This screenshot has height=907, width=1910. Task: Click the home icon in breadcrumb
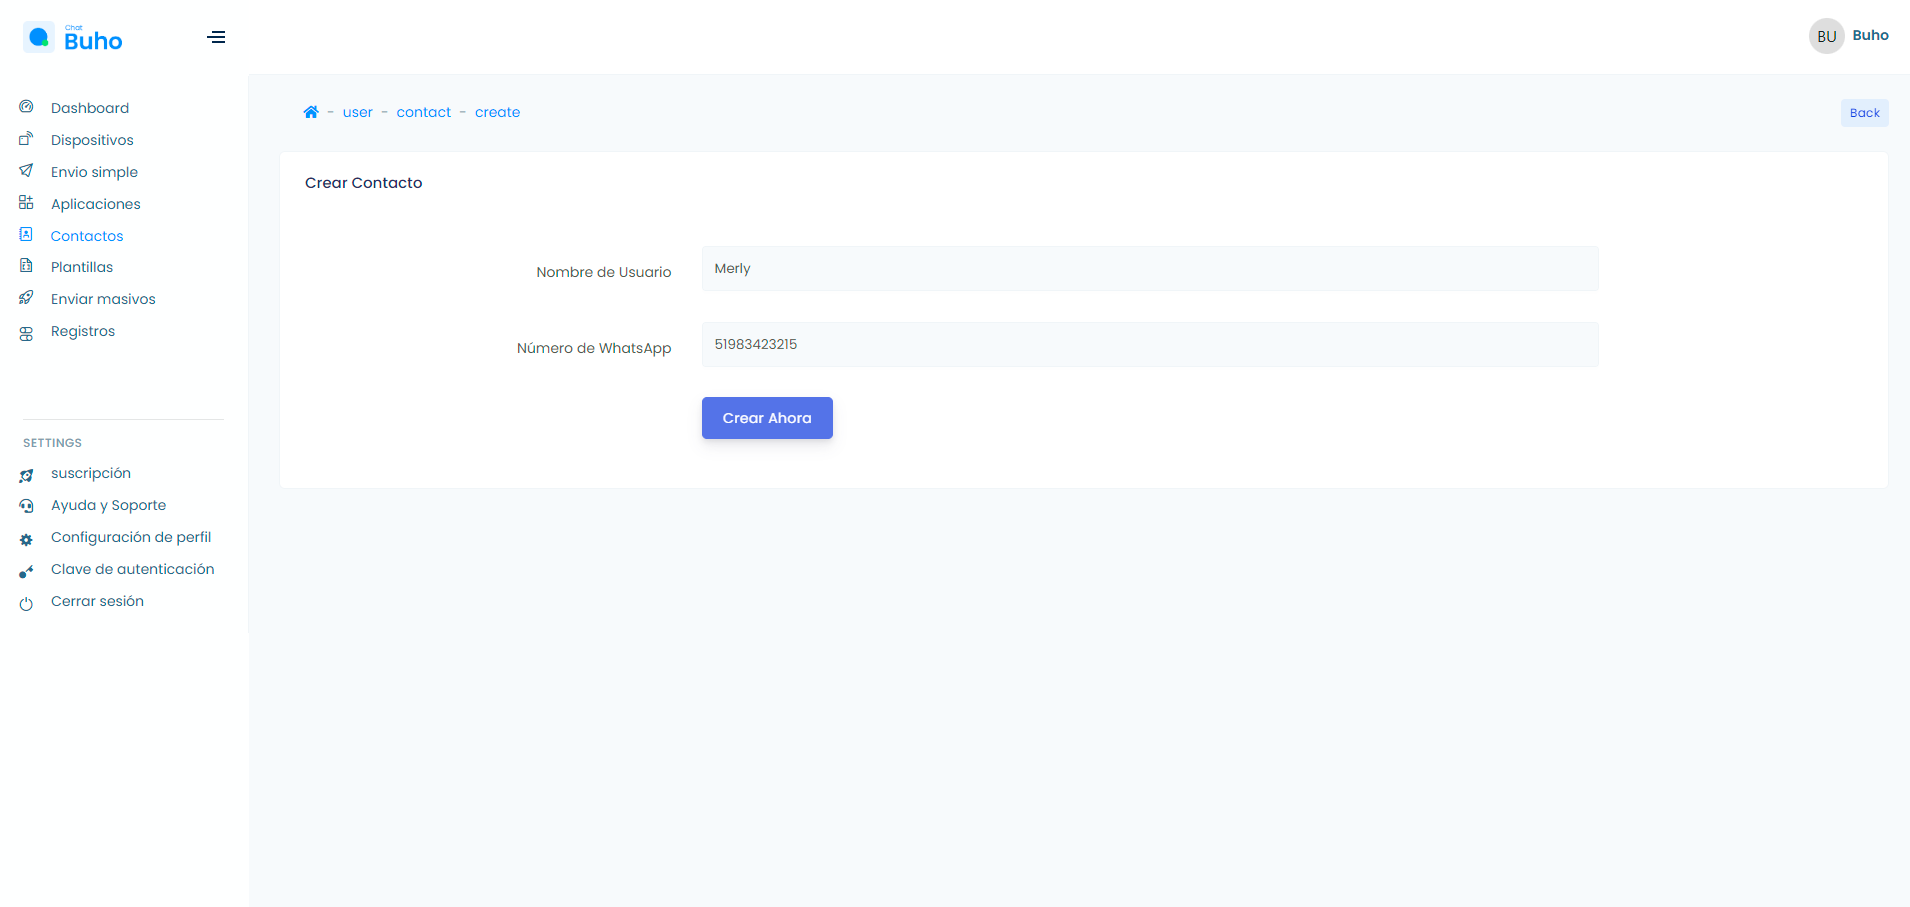pyautogui.click(x=311, y=112)
